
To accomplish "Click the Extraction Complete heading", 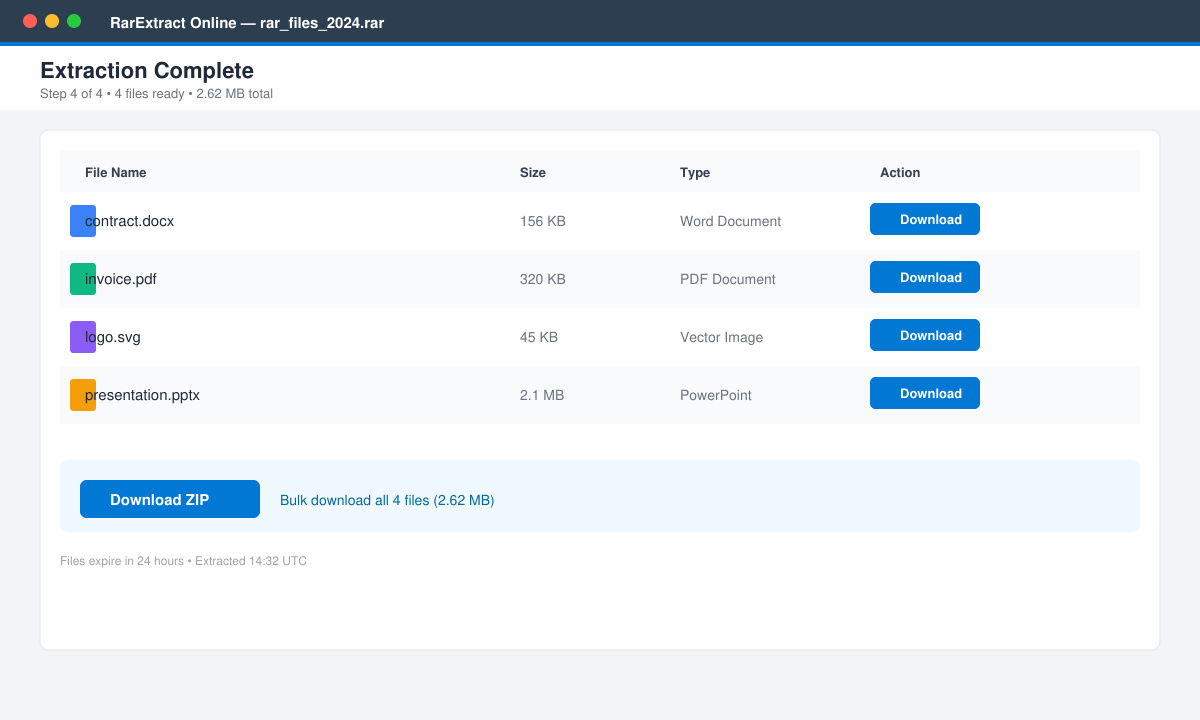I will click(x=147, y=71).
